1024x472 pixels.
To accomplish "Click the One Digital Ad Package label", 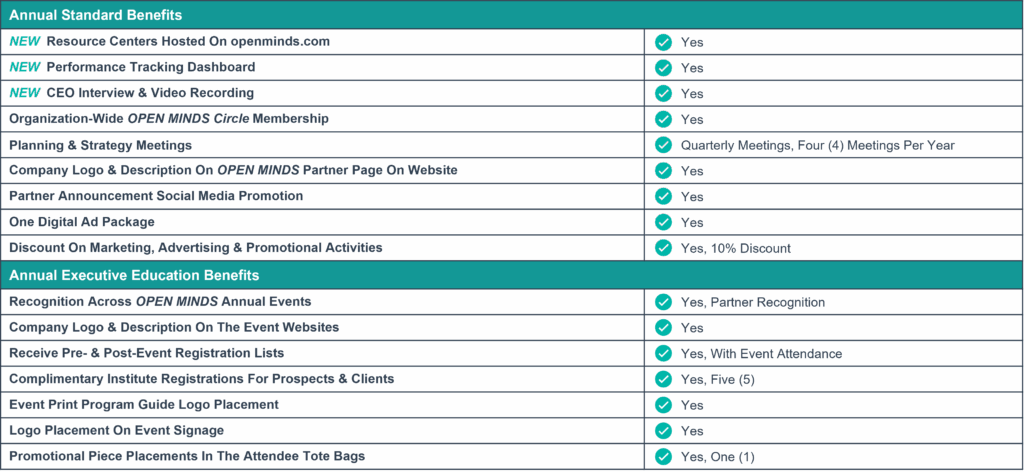I will coord(82,222).
